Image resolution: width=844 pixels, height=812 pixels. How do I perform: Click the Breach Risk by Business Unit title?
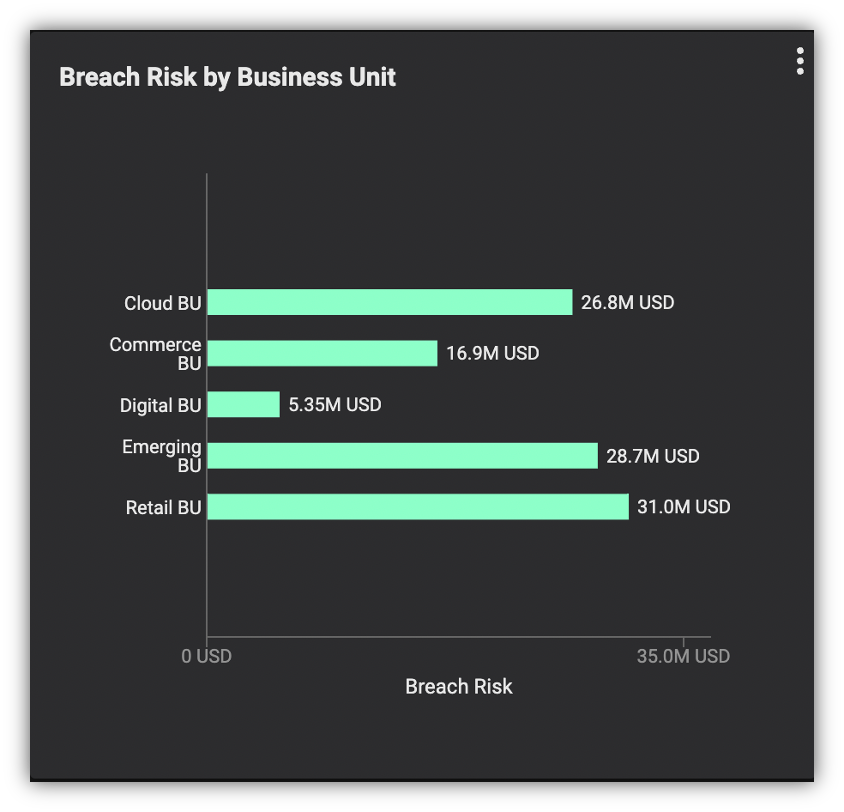pos(227,77)
